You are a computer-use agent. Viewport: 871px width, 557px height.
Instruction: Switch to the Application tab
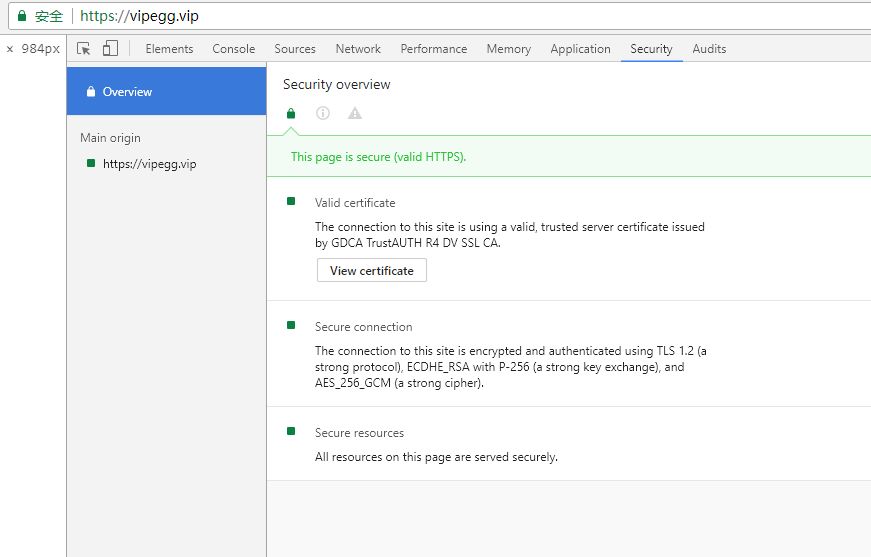[580, 49]
